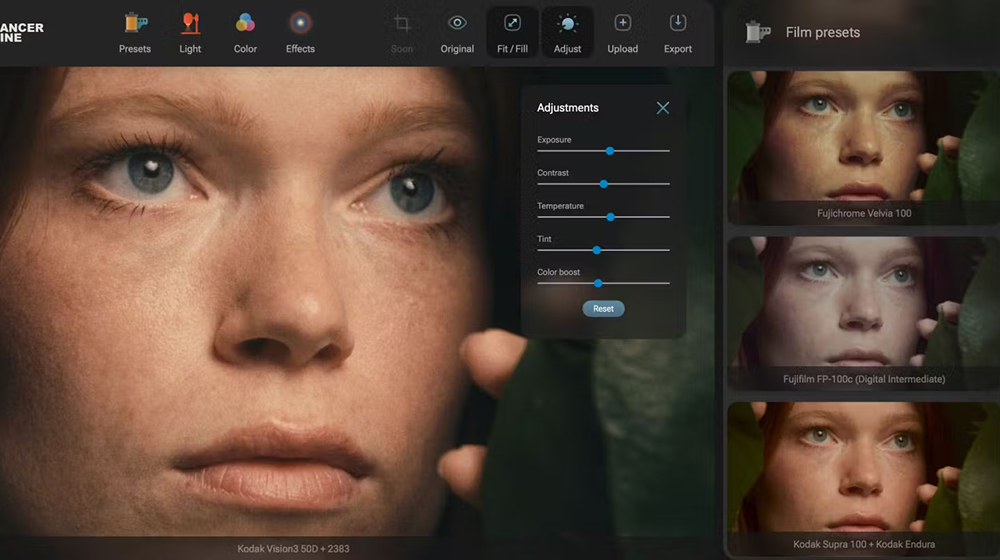This screenshot has height=560, width=1000.
Task: Click the Exposure slider handle
Action: tap(610, 151)
